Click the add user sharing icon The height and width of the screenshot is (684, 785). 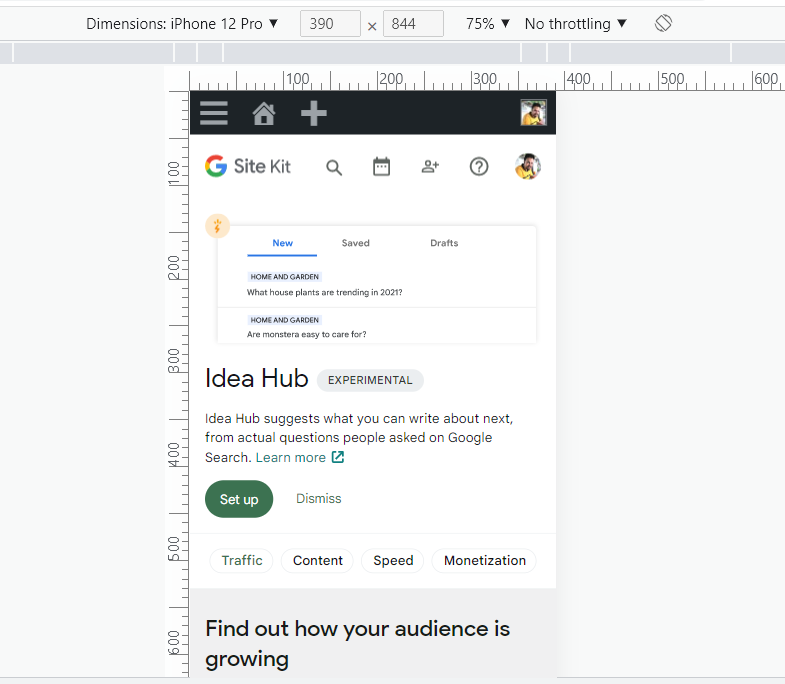[x=430, y=167]
